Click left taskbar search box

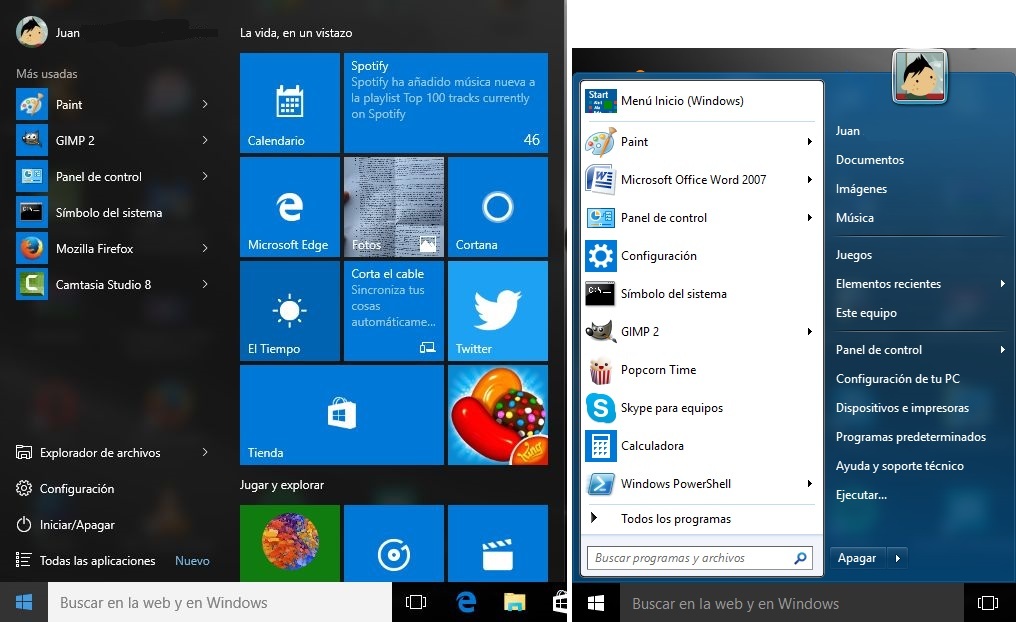coord(220,603)
